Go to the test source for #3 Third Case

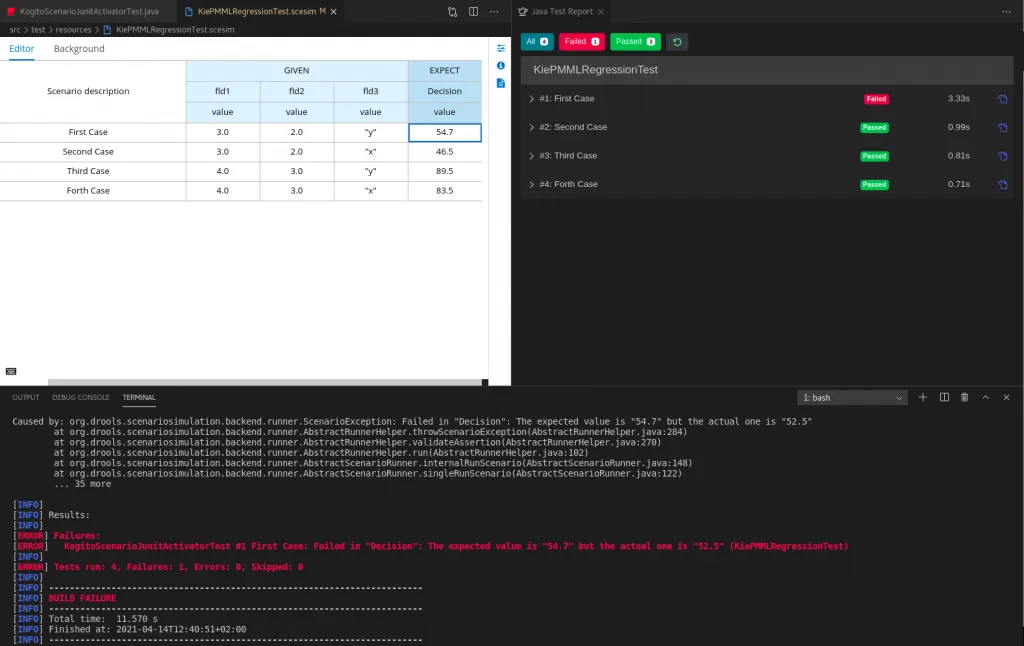pos(1002,156)
